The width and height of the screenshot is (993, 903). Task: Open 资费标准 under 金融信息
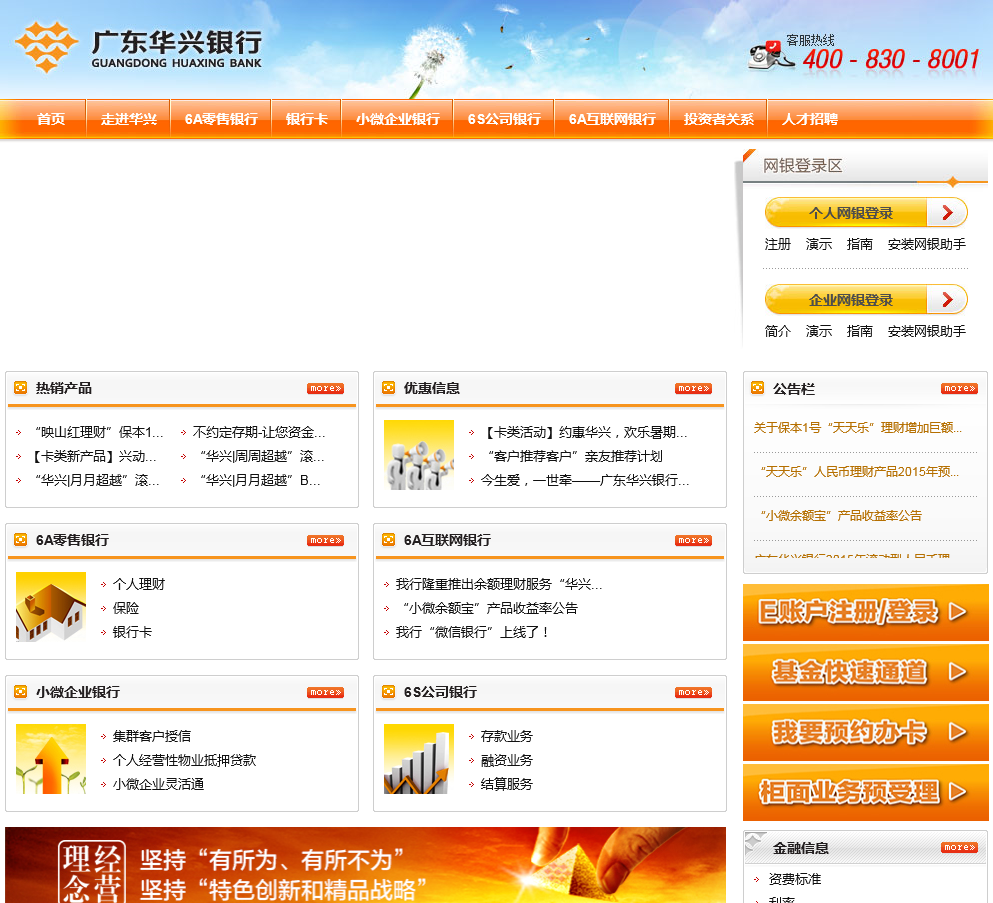click(x=794, y=879)
